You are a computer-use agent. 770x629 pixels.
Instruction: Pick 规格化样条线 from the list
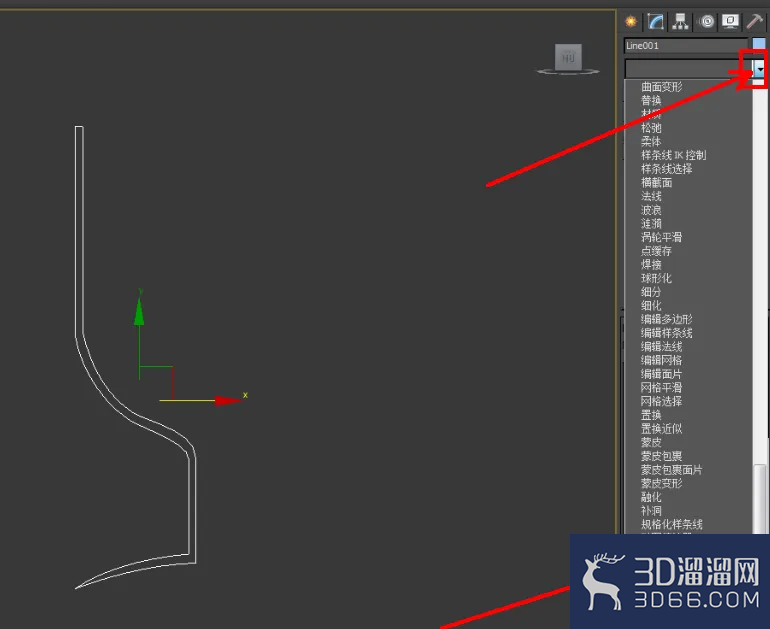tap(671, 524)
